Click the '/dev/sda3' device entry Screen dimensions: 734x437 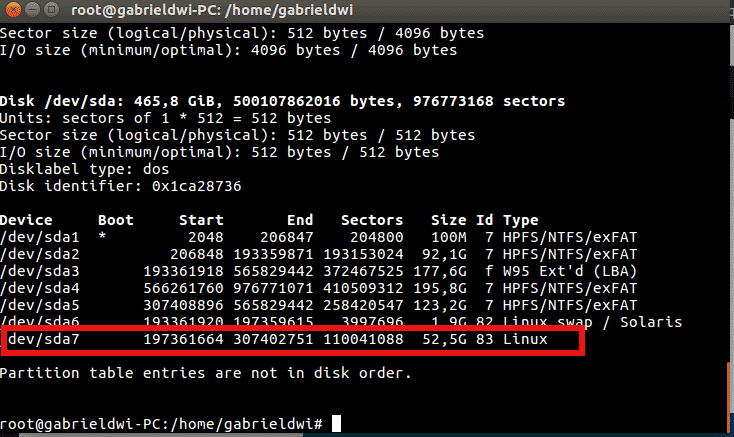click(x=40, y=271)
